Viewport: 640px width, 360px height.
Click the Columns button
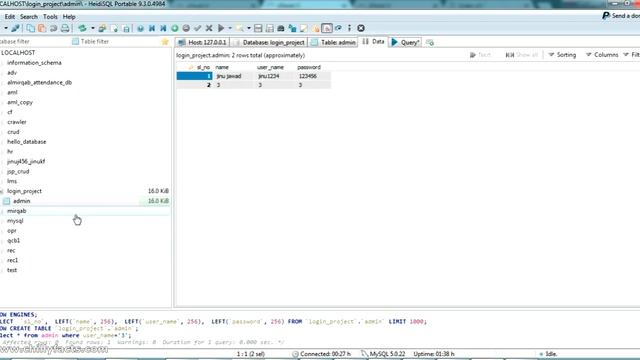click(x=602, y=55)
